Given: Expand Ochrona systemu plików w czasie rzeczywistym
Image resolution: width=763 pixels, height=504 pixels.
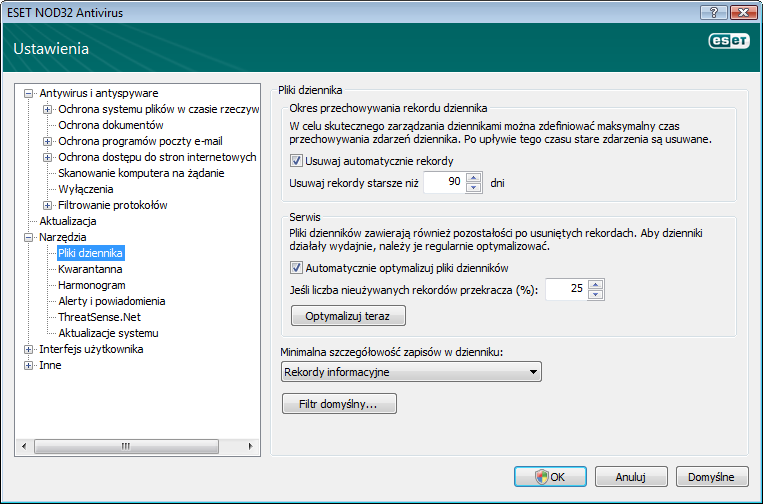Looking at the screenshot, I should [x=47, y=109].
